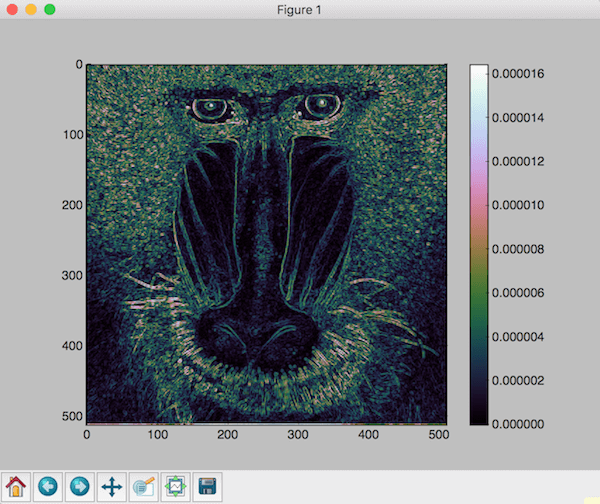Click colorbar label 0.000008
Image resolution: width=600 pixels, height=504 pixels.
[x=518, y=249]
